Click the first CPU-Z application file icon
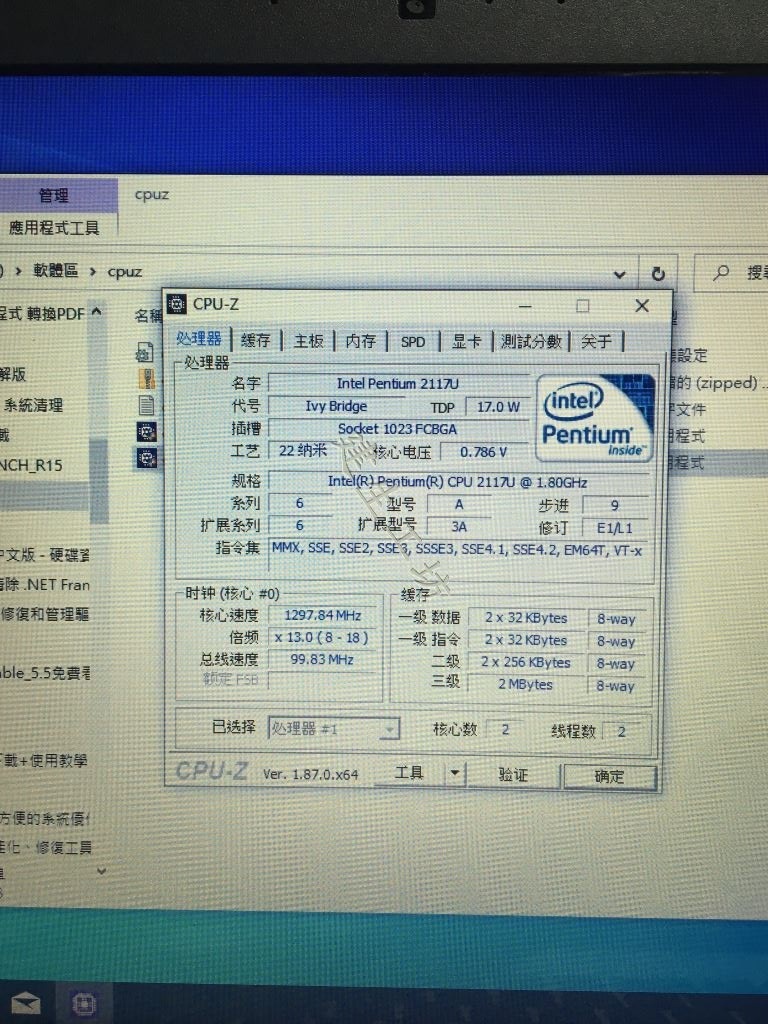The width and height of the screenshot is (768, 1024). point(147,431)
